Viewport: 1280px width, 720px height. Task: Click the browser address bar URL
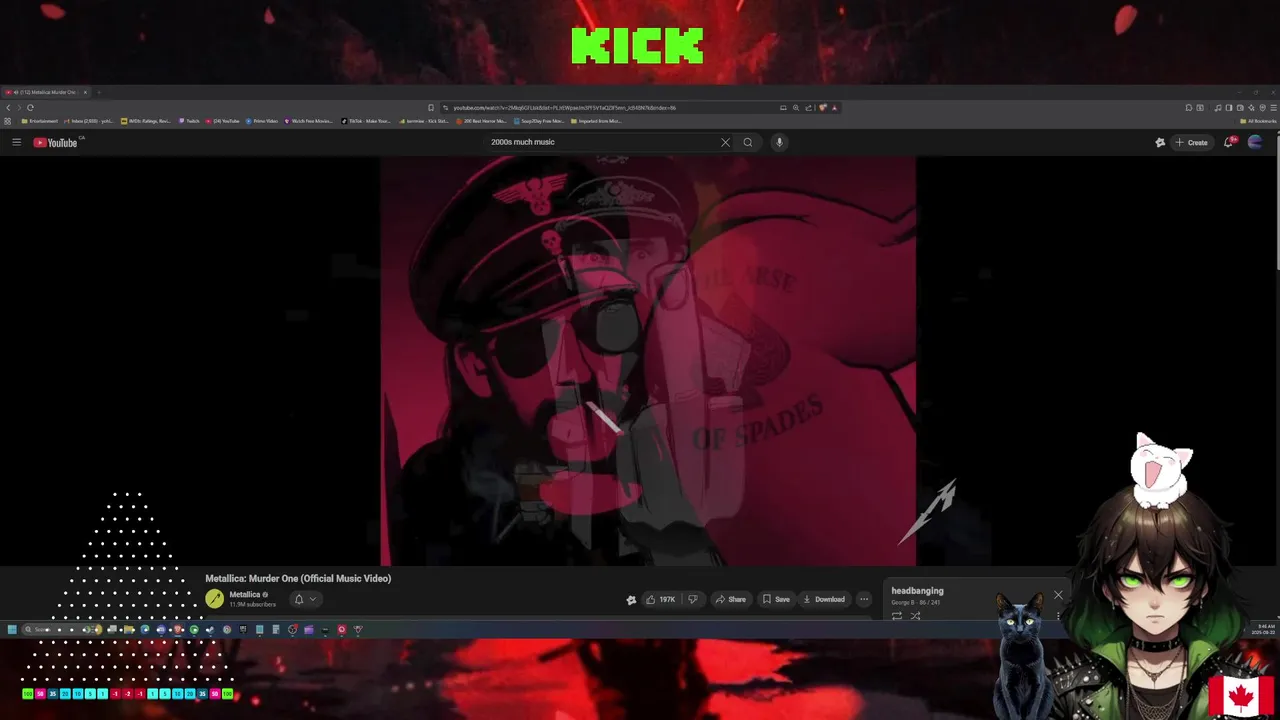(565, 107)
